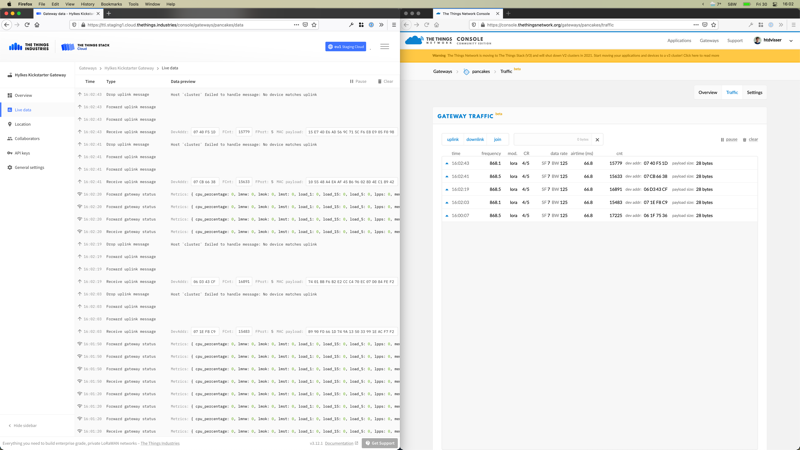Collapse the sidebar using Hide sidebar
The image size is (800, 450).
(x=22, y=426)
